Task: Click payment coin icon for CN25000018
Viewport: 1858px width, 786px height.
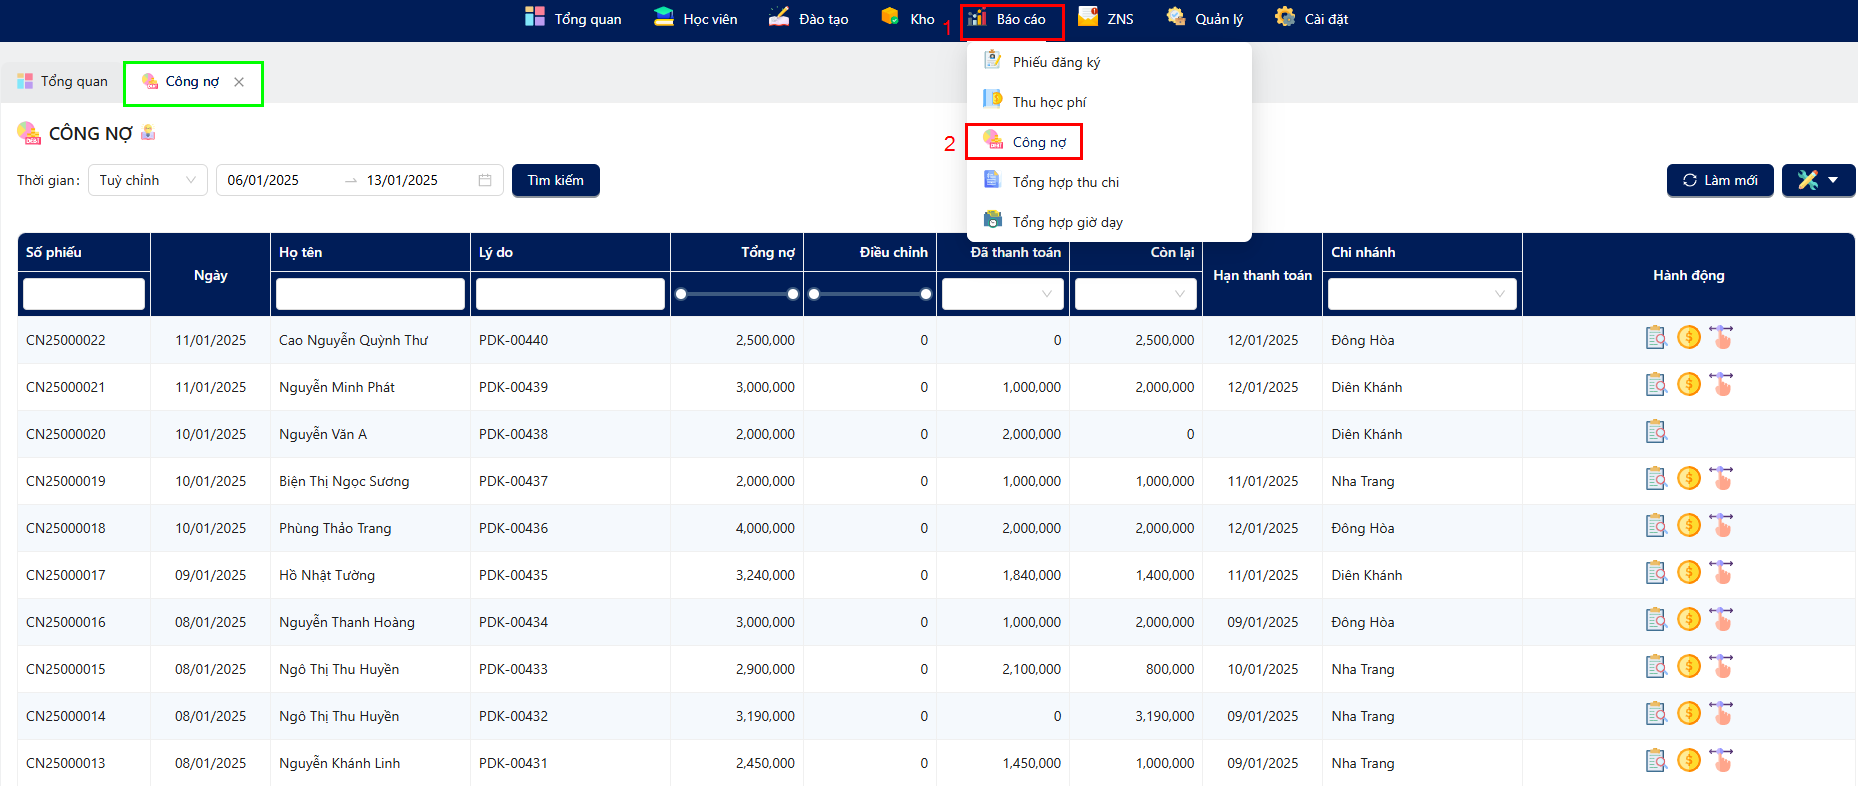Action: point(1689,526)
